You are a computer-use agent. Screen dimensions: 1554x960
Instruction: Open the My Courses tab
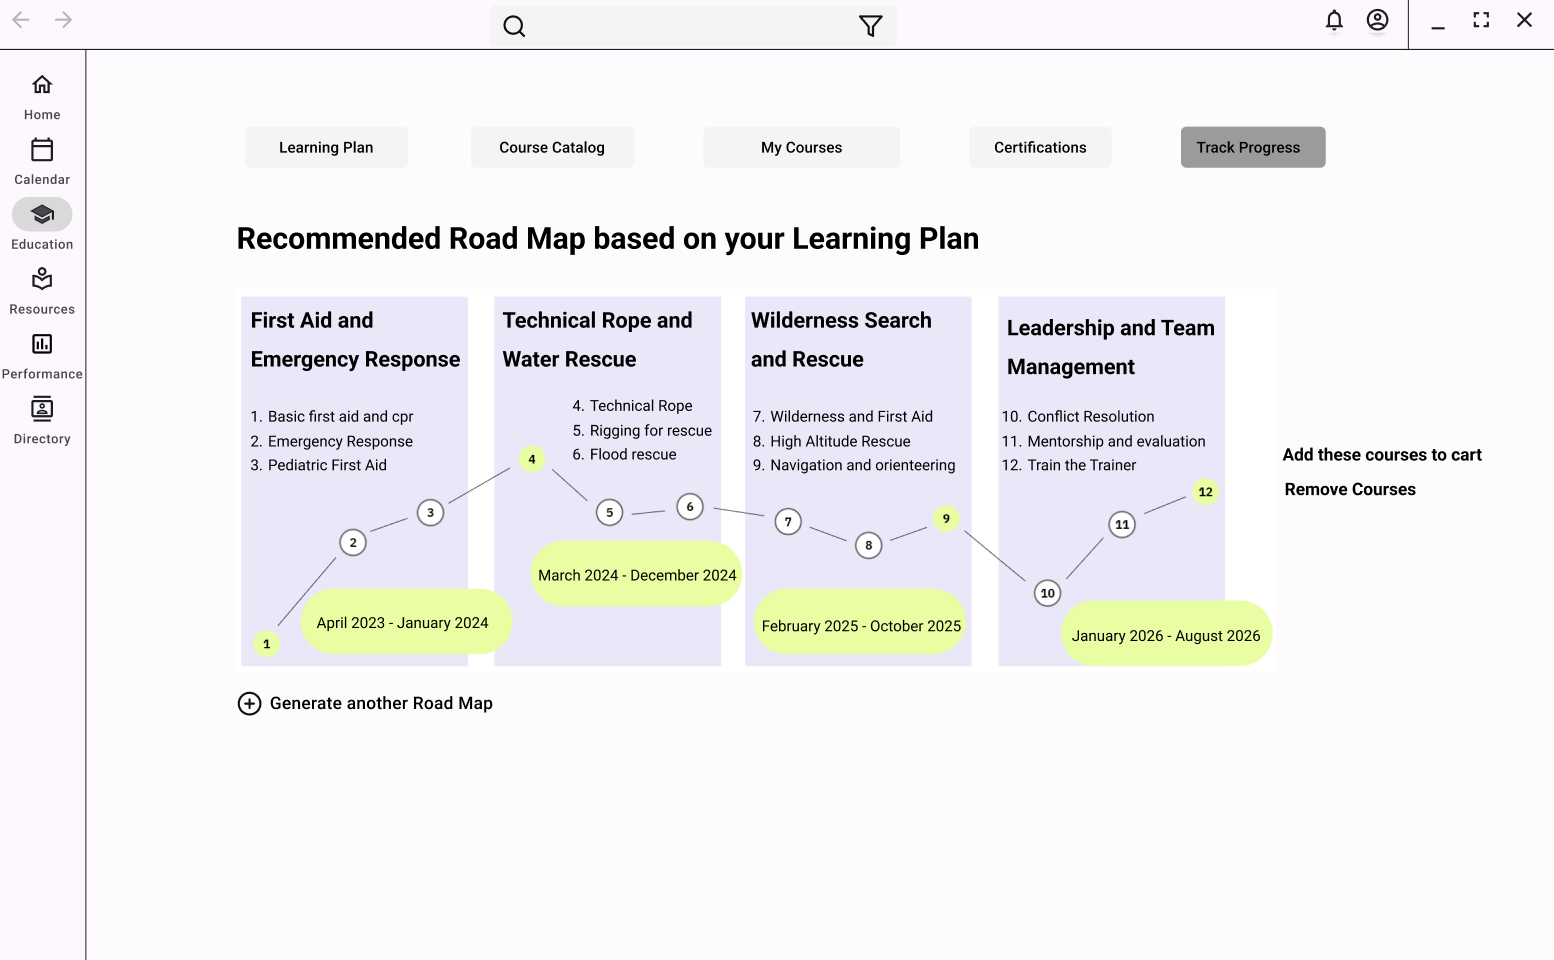pos(801,147)
